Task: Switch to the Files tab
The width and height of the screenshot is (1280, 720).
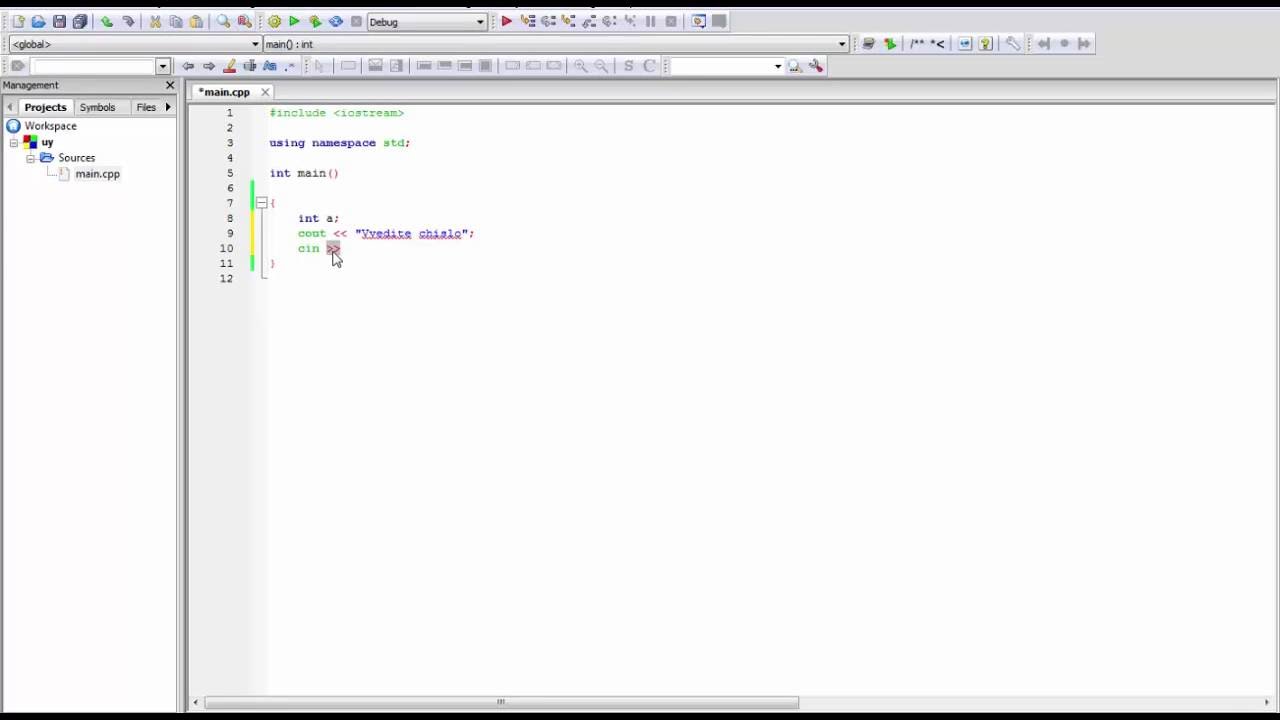Action: pos(146,107)
